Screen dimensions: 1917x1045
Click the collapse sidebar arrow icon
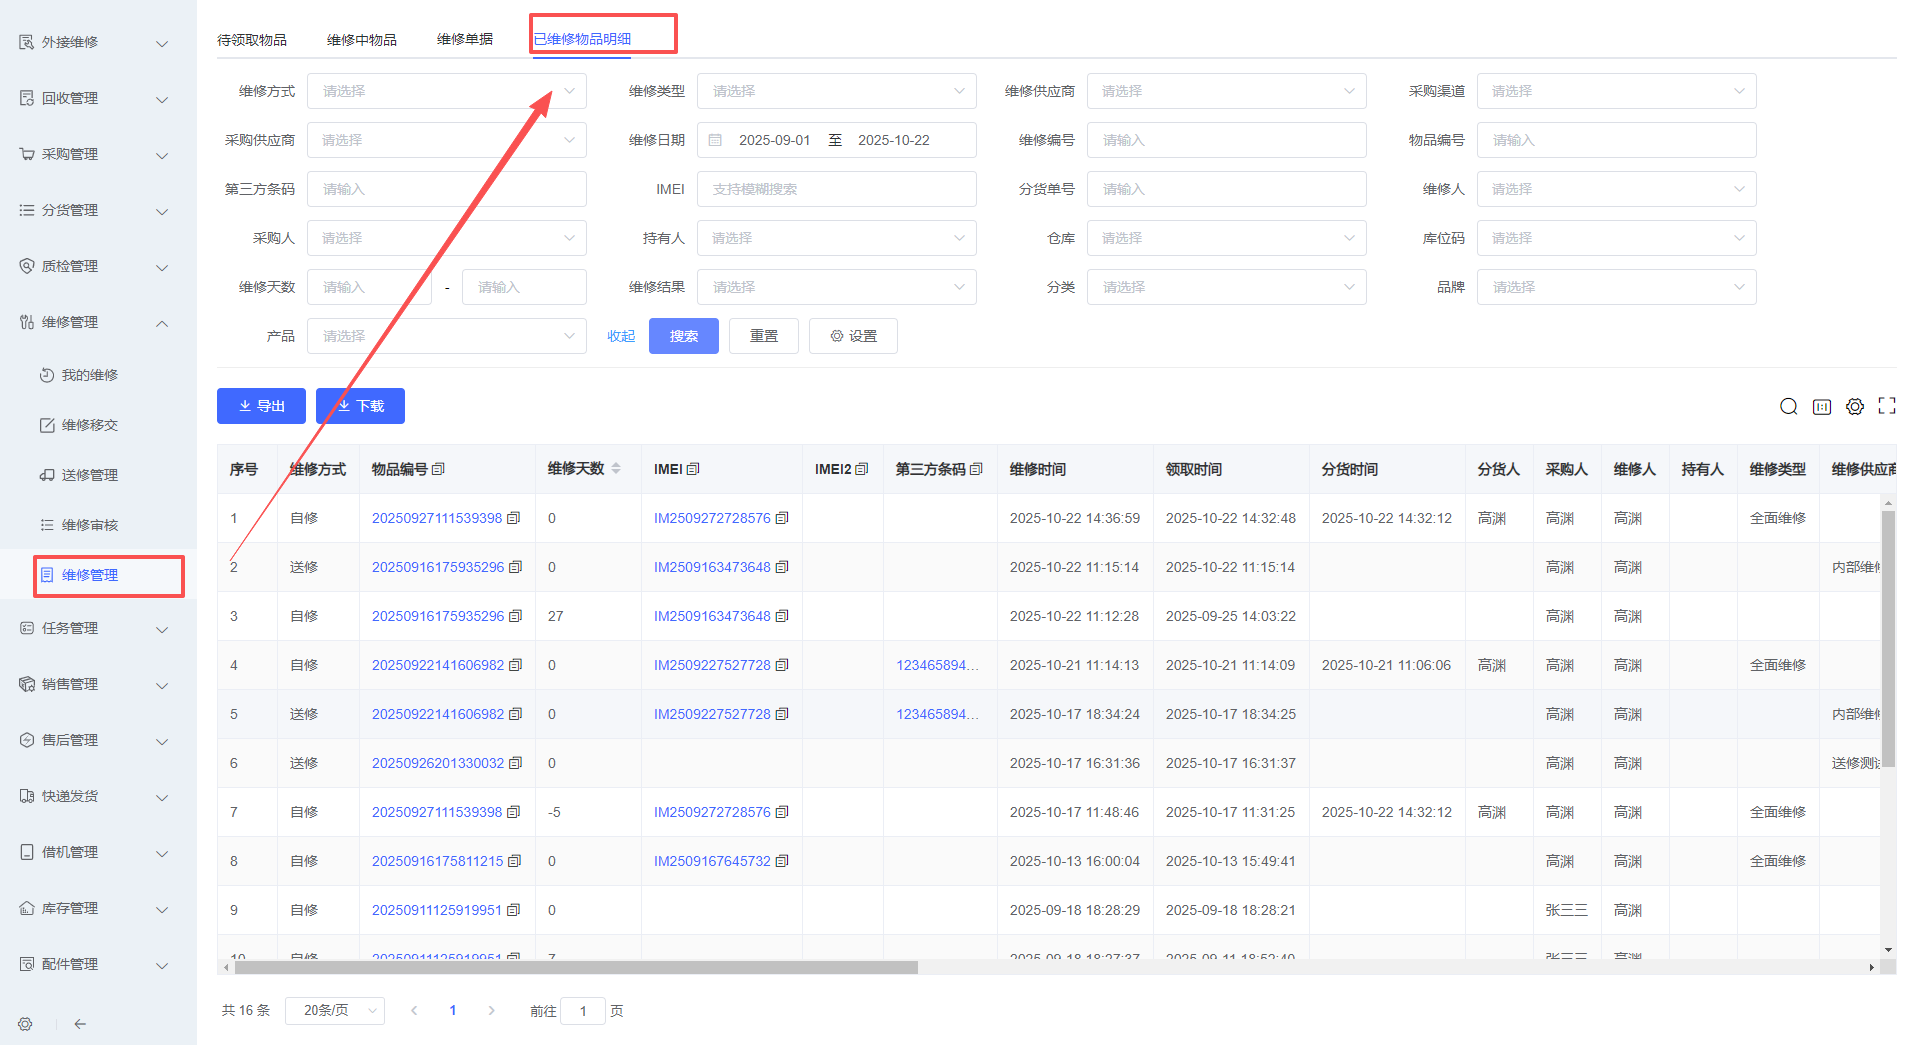coord(80,1024)
